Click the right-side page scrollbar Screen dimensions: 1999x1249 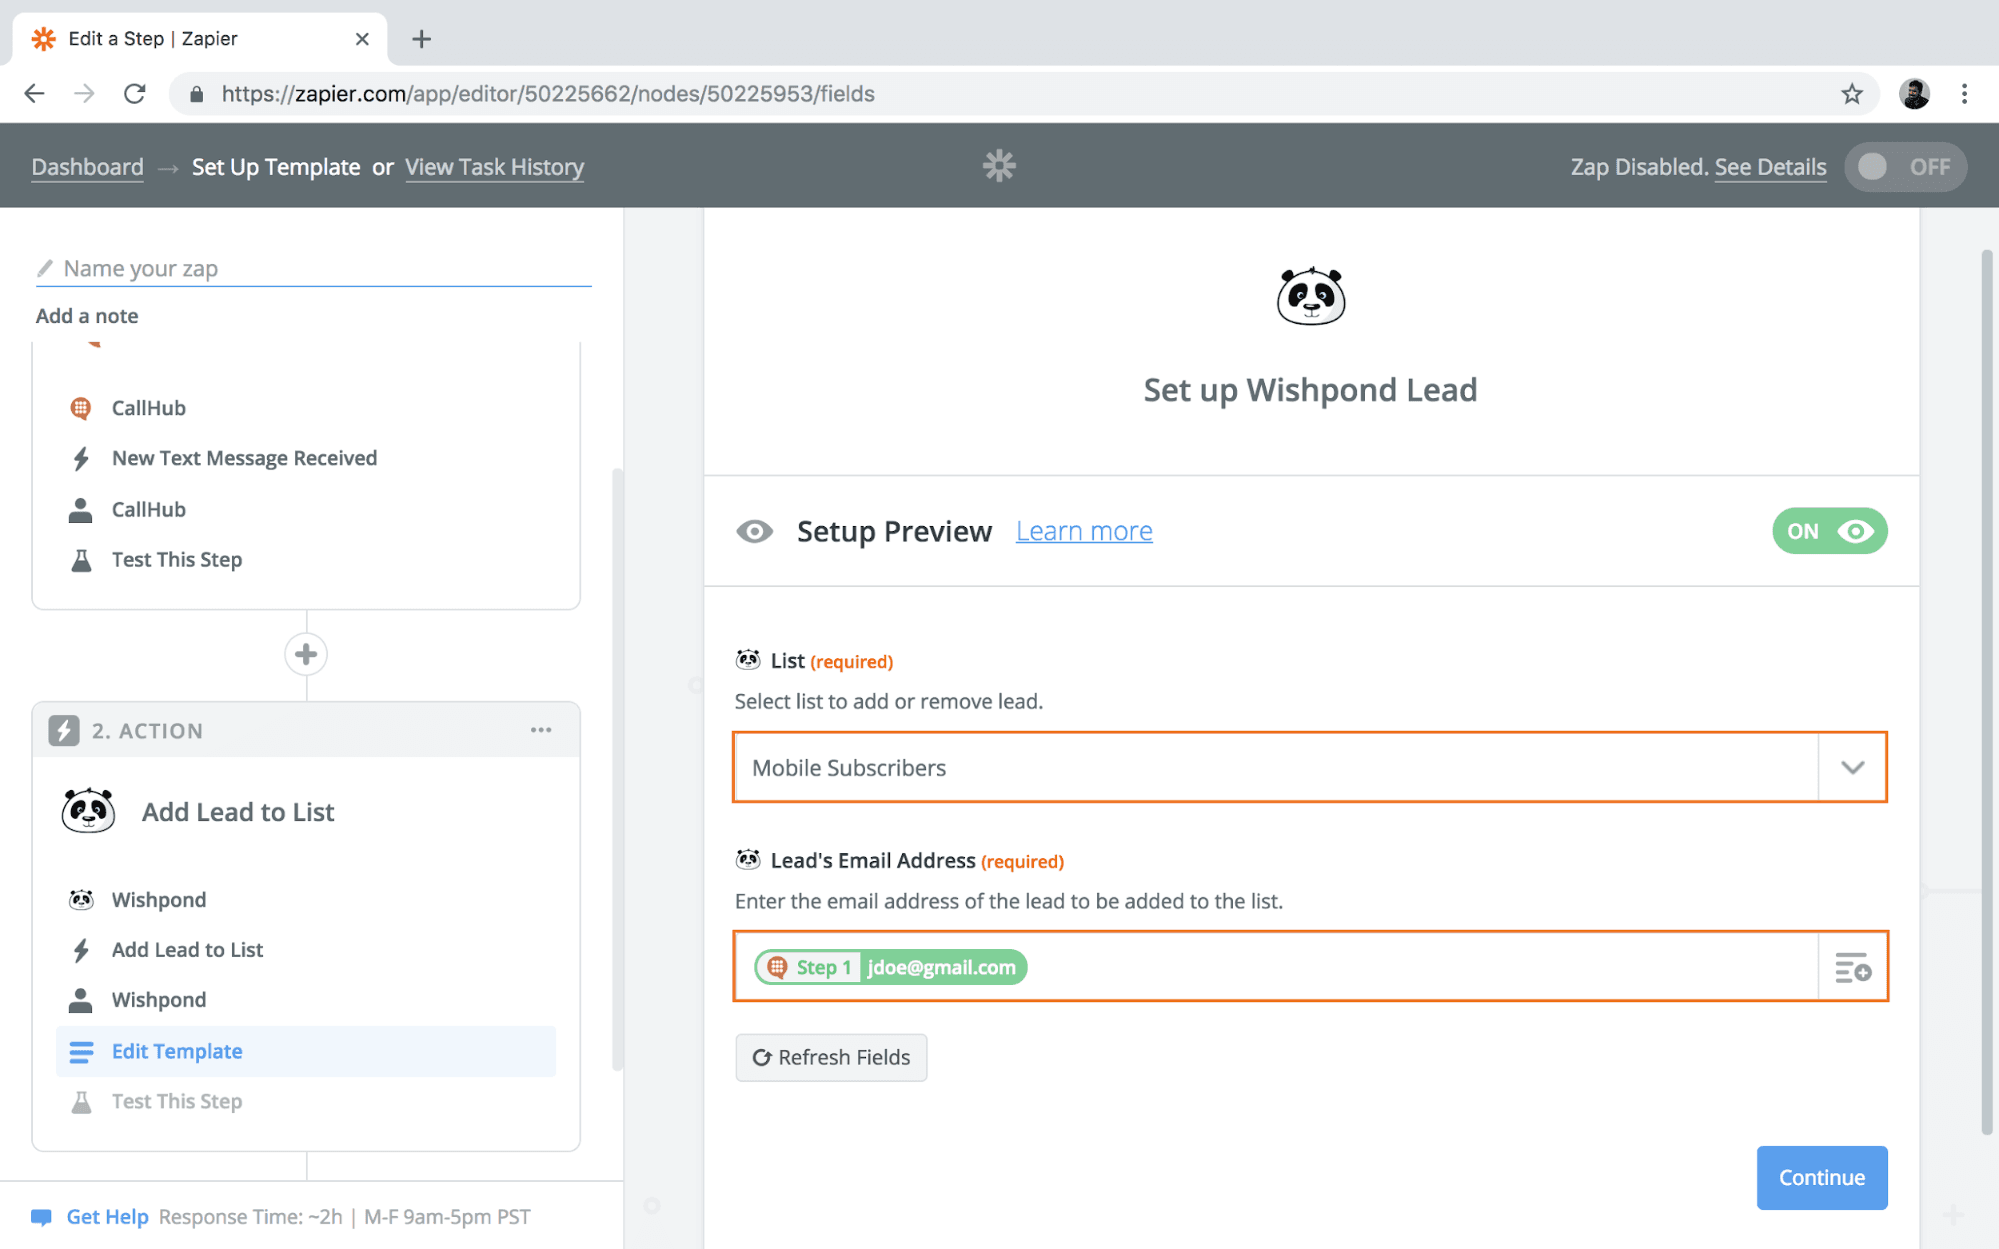coord(1986,690)
